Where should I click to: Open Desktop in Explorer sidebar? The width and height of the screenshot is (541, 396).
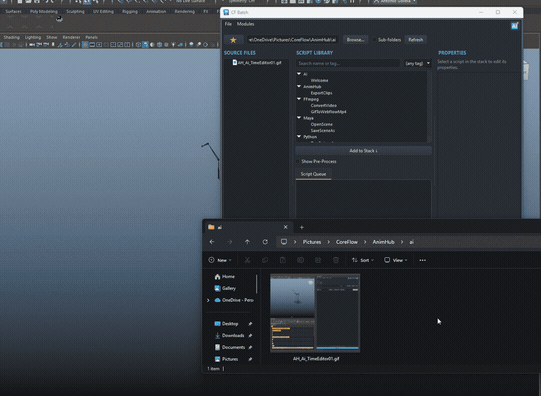pos(227,324)
